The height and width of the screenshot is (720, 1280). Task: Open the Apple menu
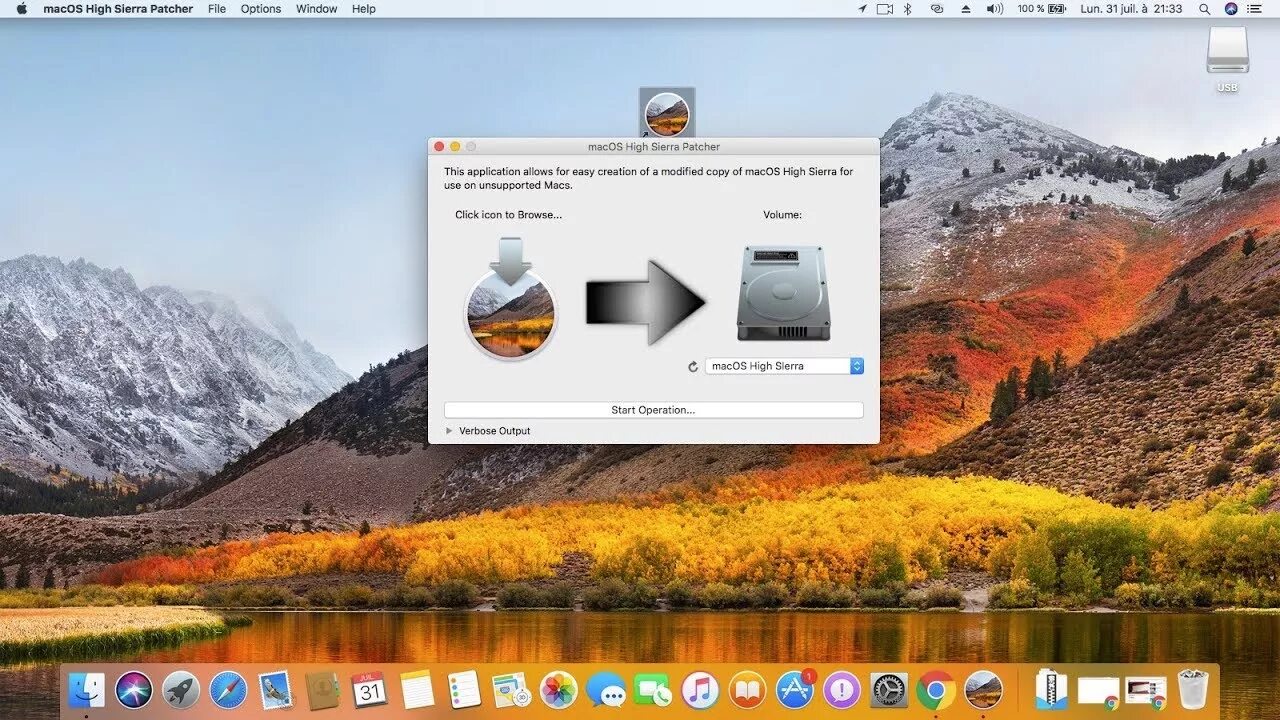21,9
